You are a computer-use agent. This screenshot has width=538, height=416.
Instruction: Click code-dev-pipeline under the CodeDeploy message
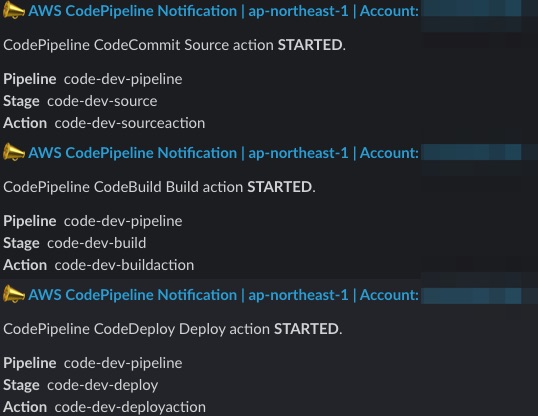click(x=123, y=363)
